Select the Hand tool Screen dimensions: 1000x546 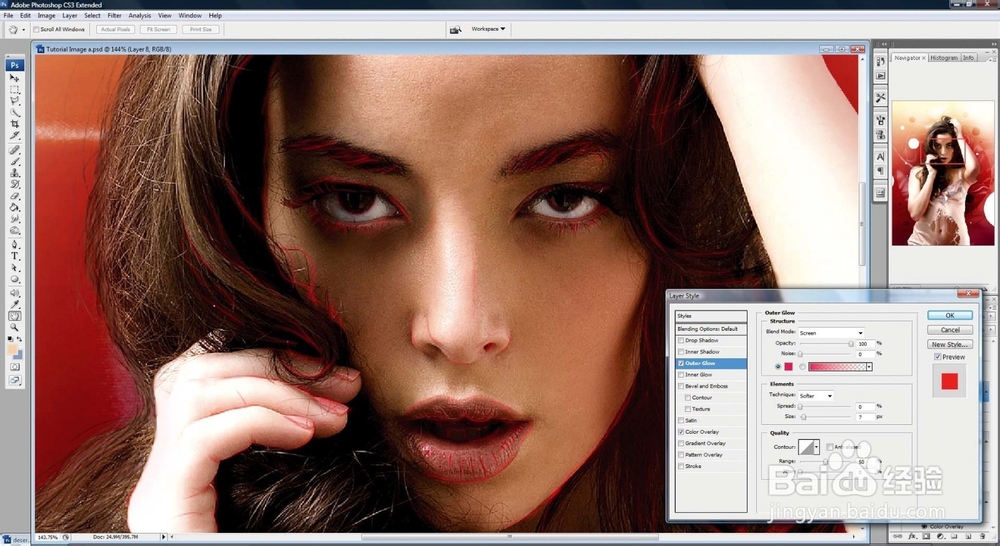coord(14,316)
